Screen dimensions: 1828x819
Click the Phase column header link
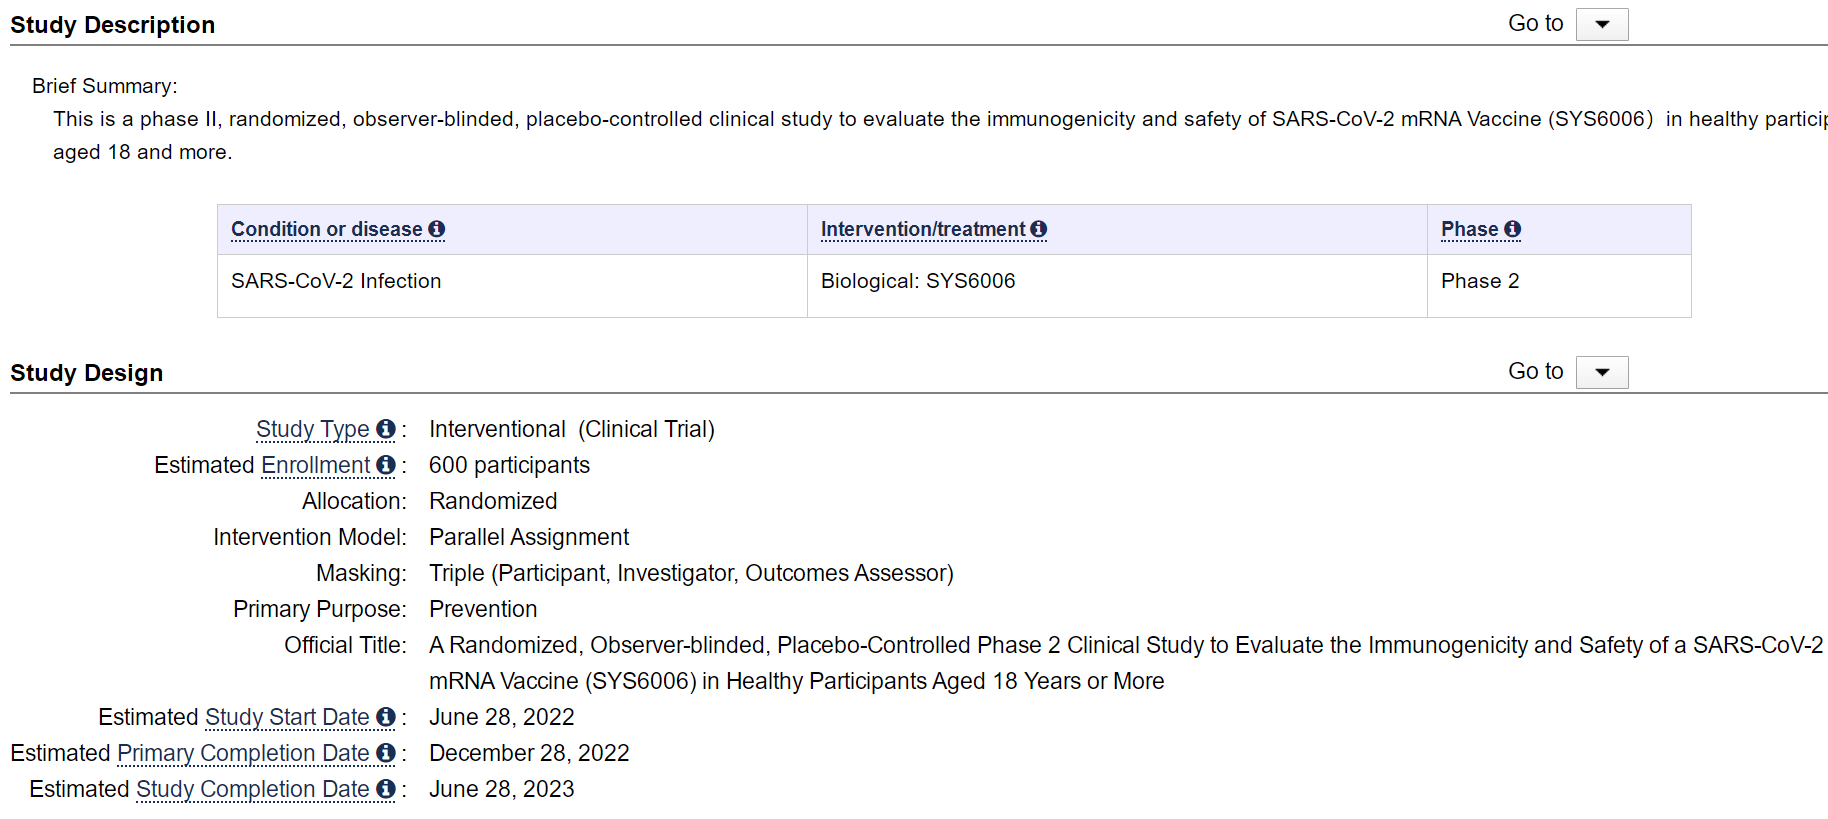click(1469, 229)
